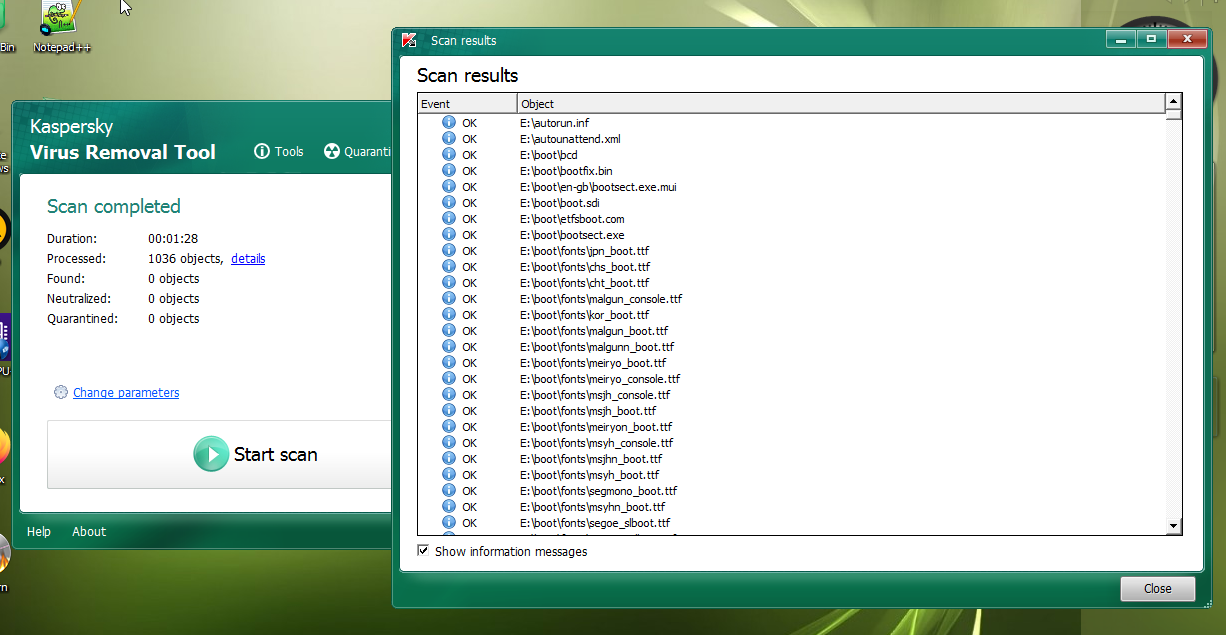Screen dimensions: 1226x635
Task: Click scrollbar up arrow in results list
Action: 1174,102
